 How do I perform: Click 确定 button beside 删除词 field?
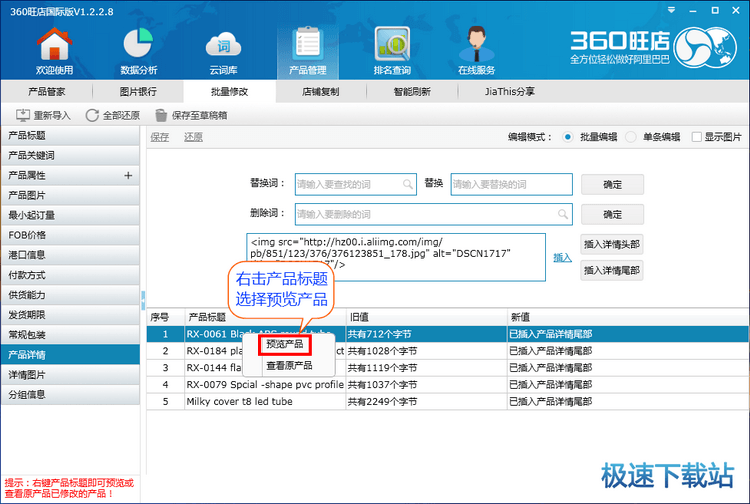612,215
